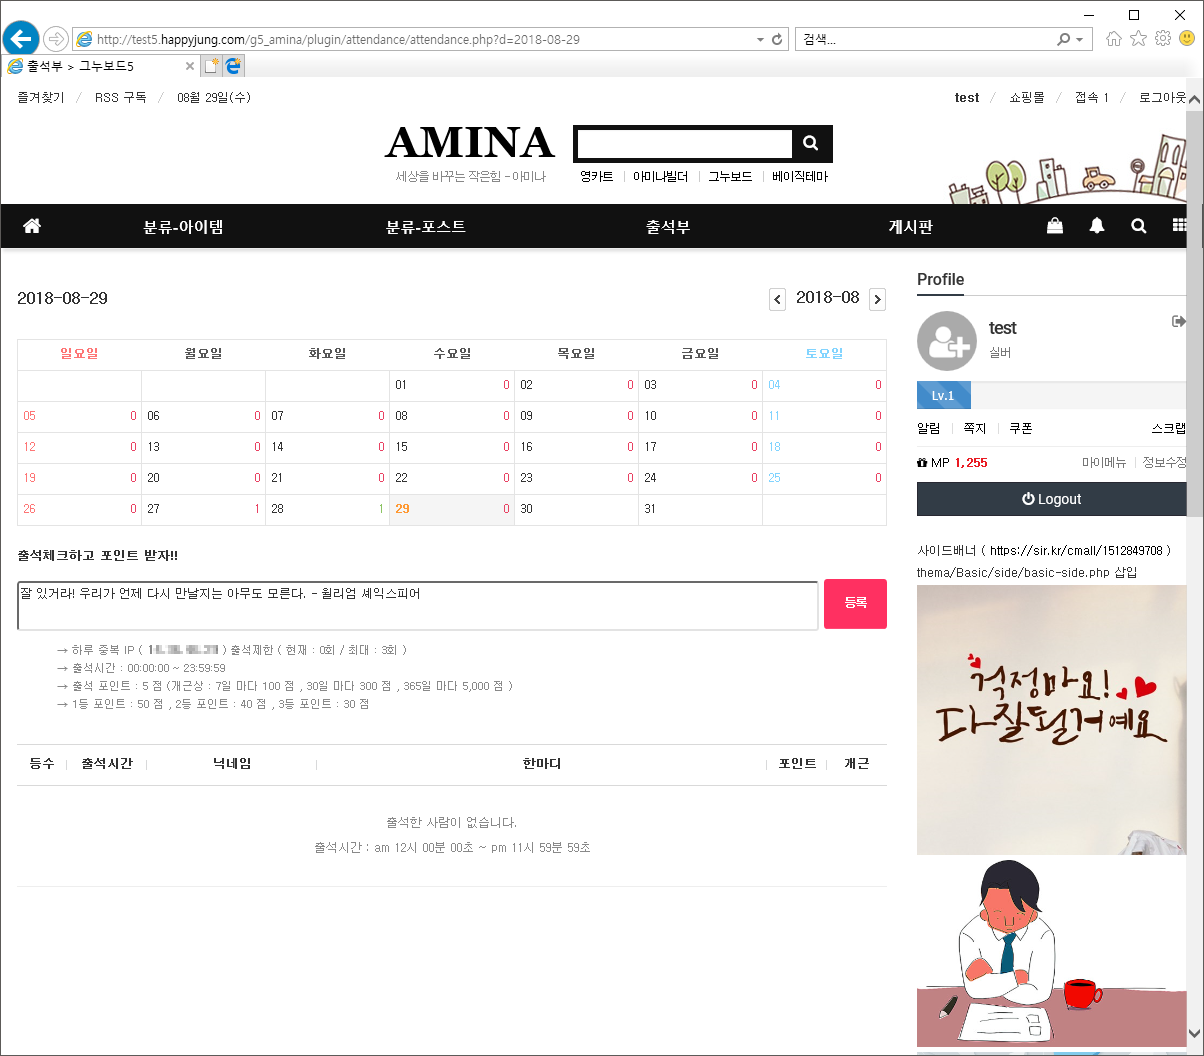Go to previous month in calendar
The width and height of the screenshot is (1204, 1056).
click(777, 299)
